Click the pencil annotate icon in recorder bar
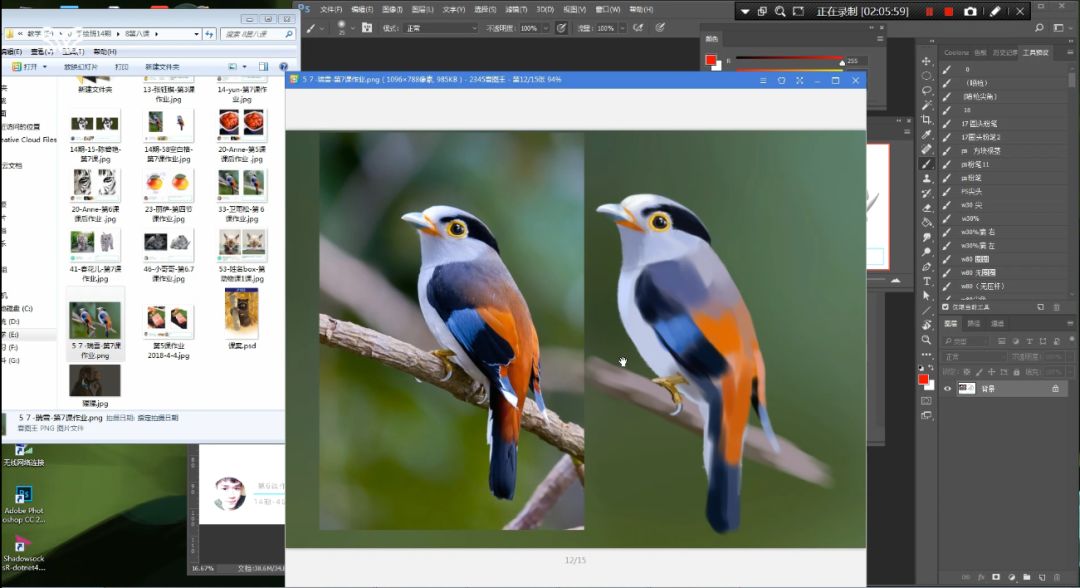 995,11
